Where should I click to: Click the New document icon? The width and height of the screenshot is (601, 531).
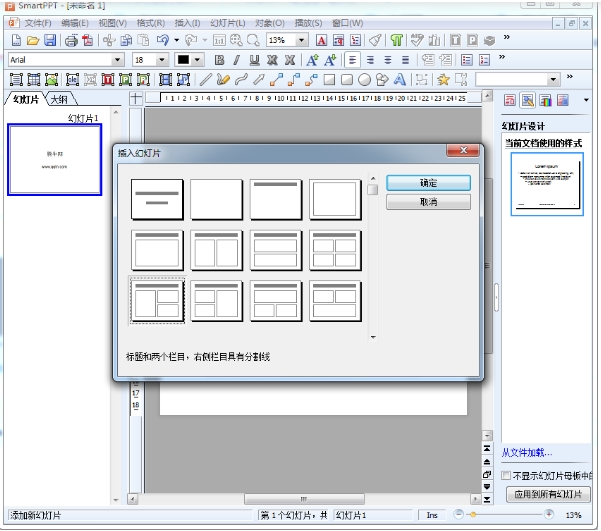(16, 40)
